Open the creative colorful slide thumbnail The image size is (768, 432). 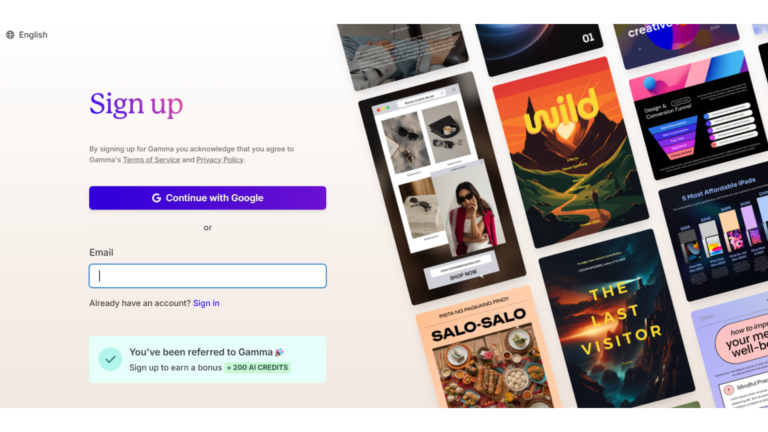click(x=676, y=44)
